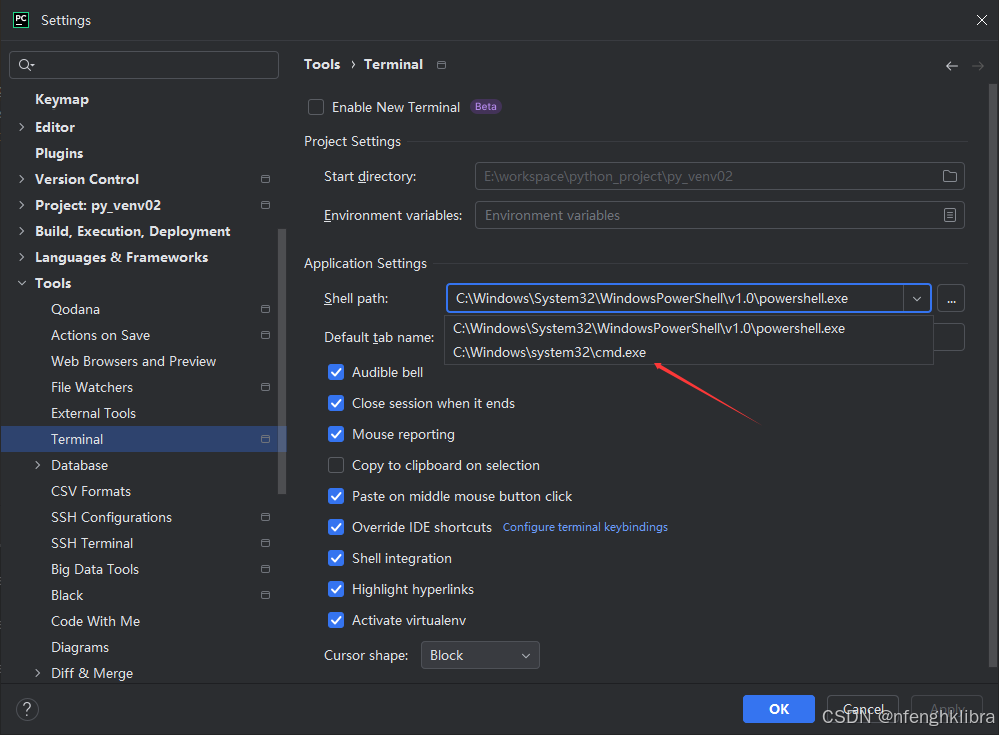This screenshot has height=735, width=999.
Task: Expand the Version Control node
Action: coord(22,179)
